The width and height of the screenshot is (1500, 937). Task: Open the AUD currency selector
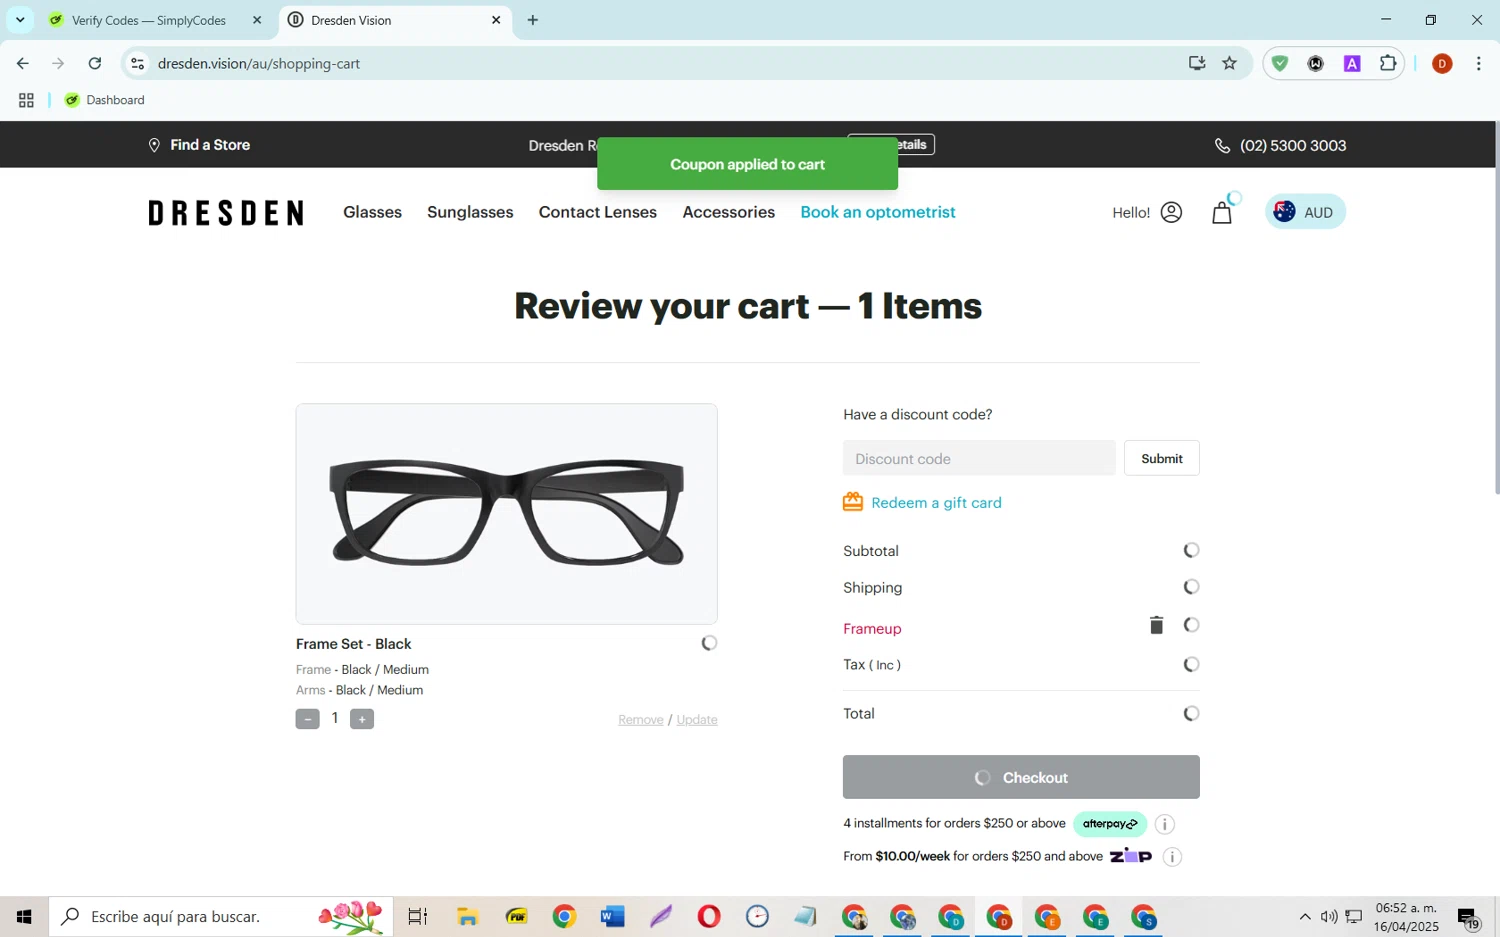click(1305, 212)
